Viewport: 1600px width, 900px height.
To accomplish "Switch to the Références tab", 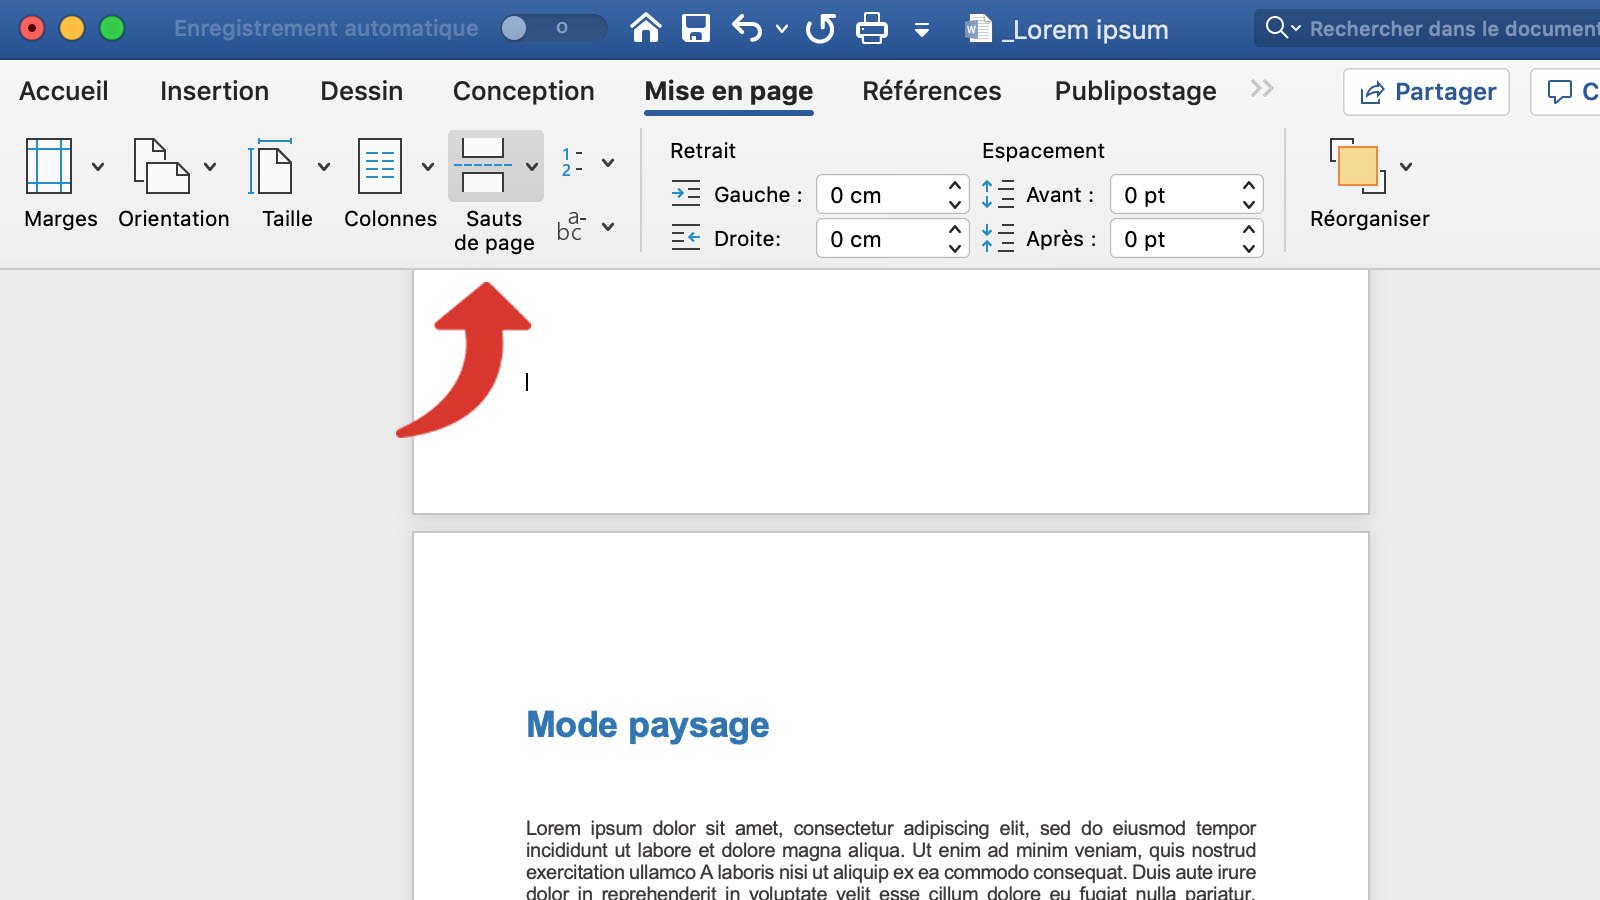I will (x=931, y=91).
